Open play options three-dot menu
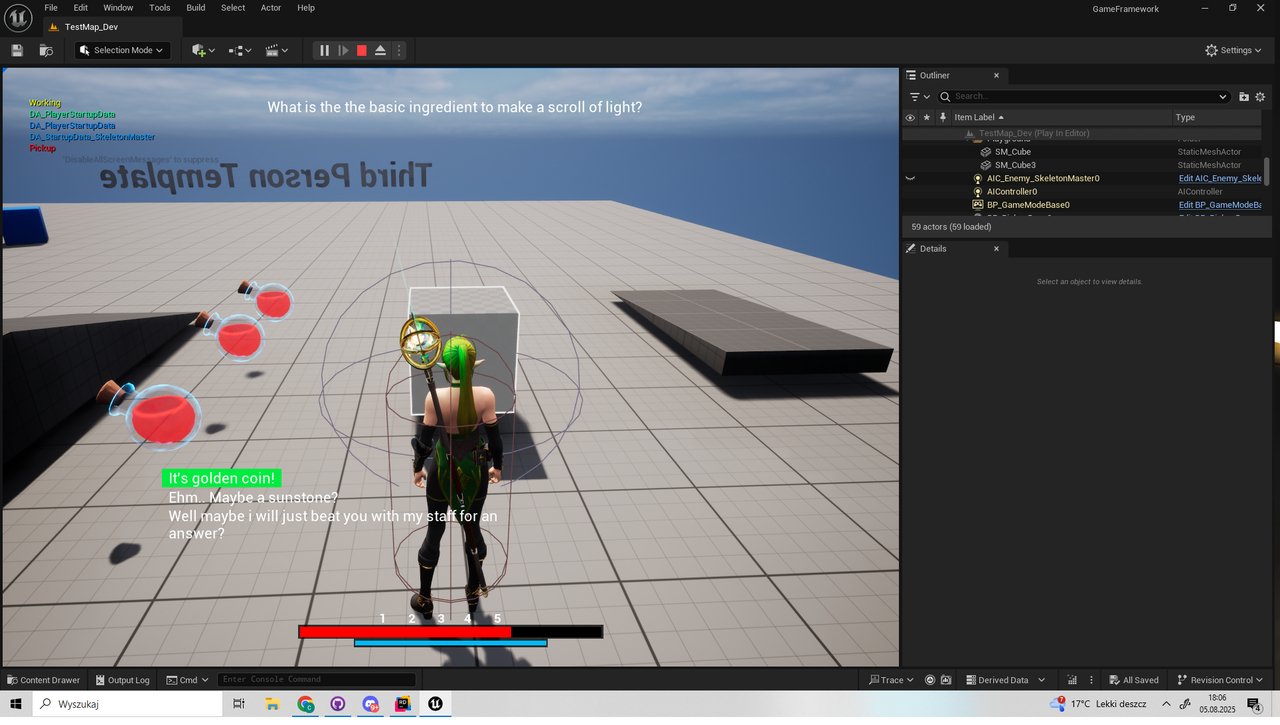Image resolution: width=1280 pixels, height=725 pixels. [399, 50]
